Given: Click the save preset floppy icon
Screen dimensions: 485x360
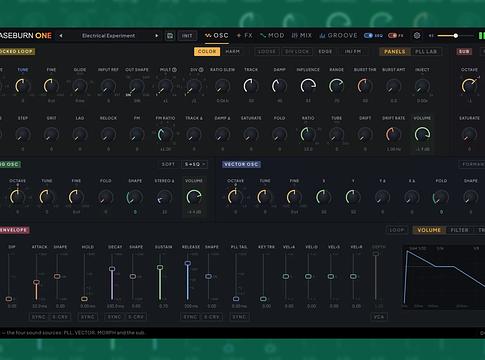Looking at the screenshot, I should tap(170, 36).
